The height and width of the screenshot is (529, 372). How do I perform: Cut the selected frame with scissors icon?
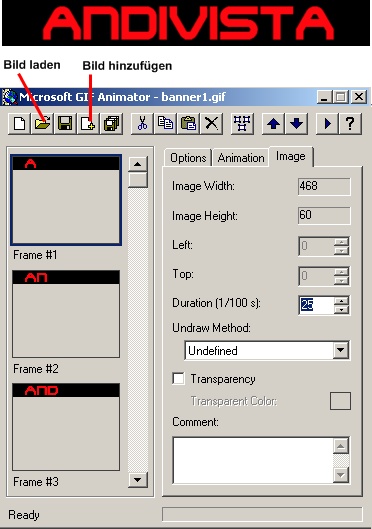142,123
